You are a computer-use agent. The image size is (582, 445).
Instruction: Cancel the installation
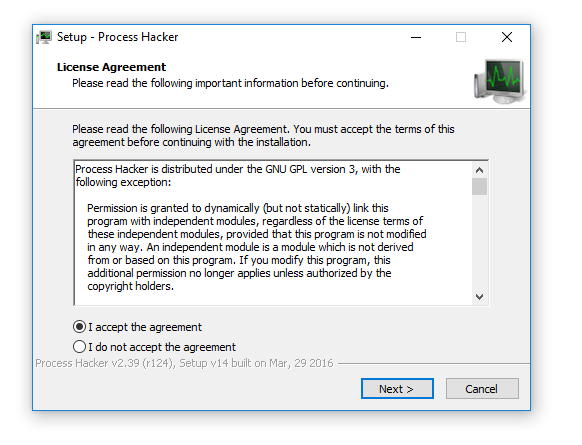(482, 389)
